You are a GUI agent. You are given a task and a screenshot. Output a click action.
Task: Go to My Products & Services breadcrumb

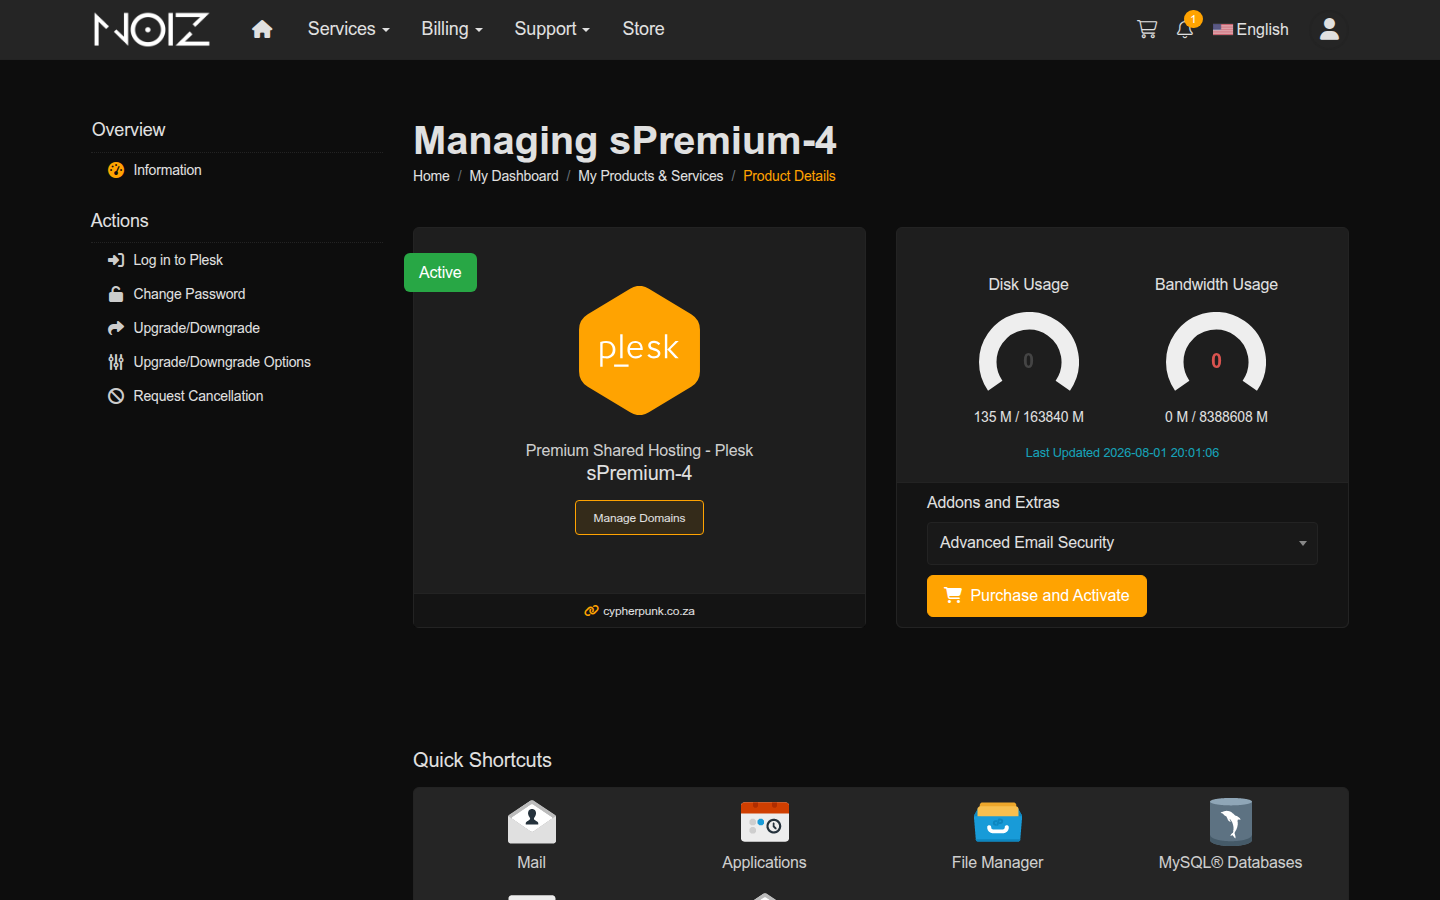click(x=651, y=176)
